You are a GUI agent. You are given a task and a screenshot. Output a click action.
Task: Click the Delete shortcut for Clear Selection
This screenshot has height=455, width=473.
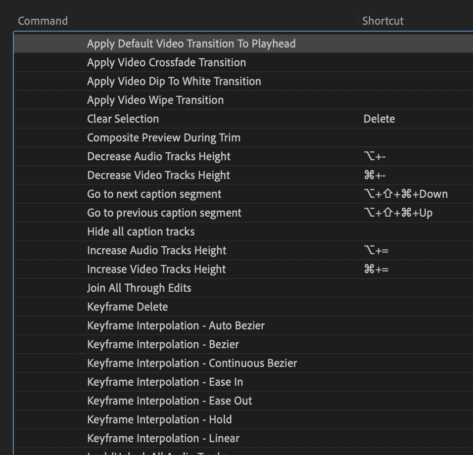tap(379, 119)
